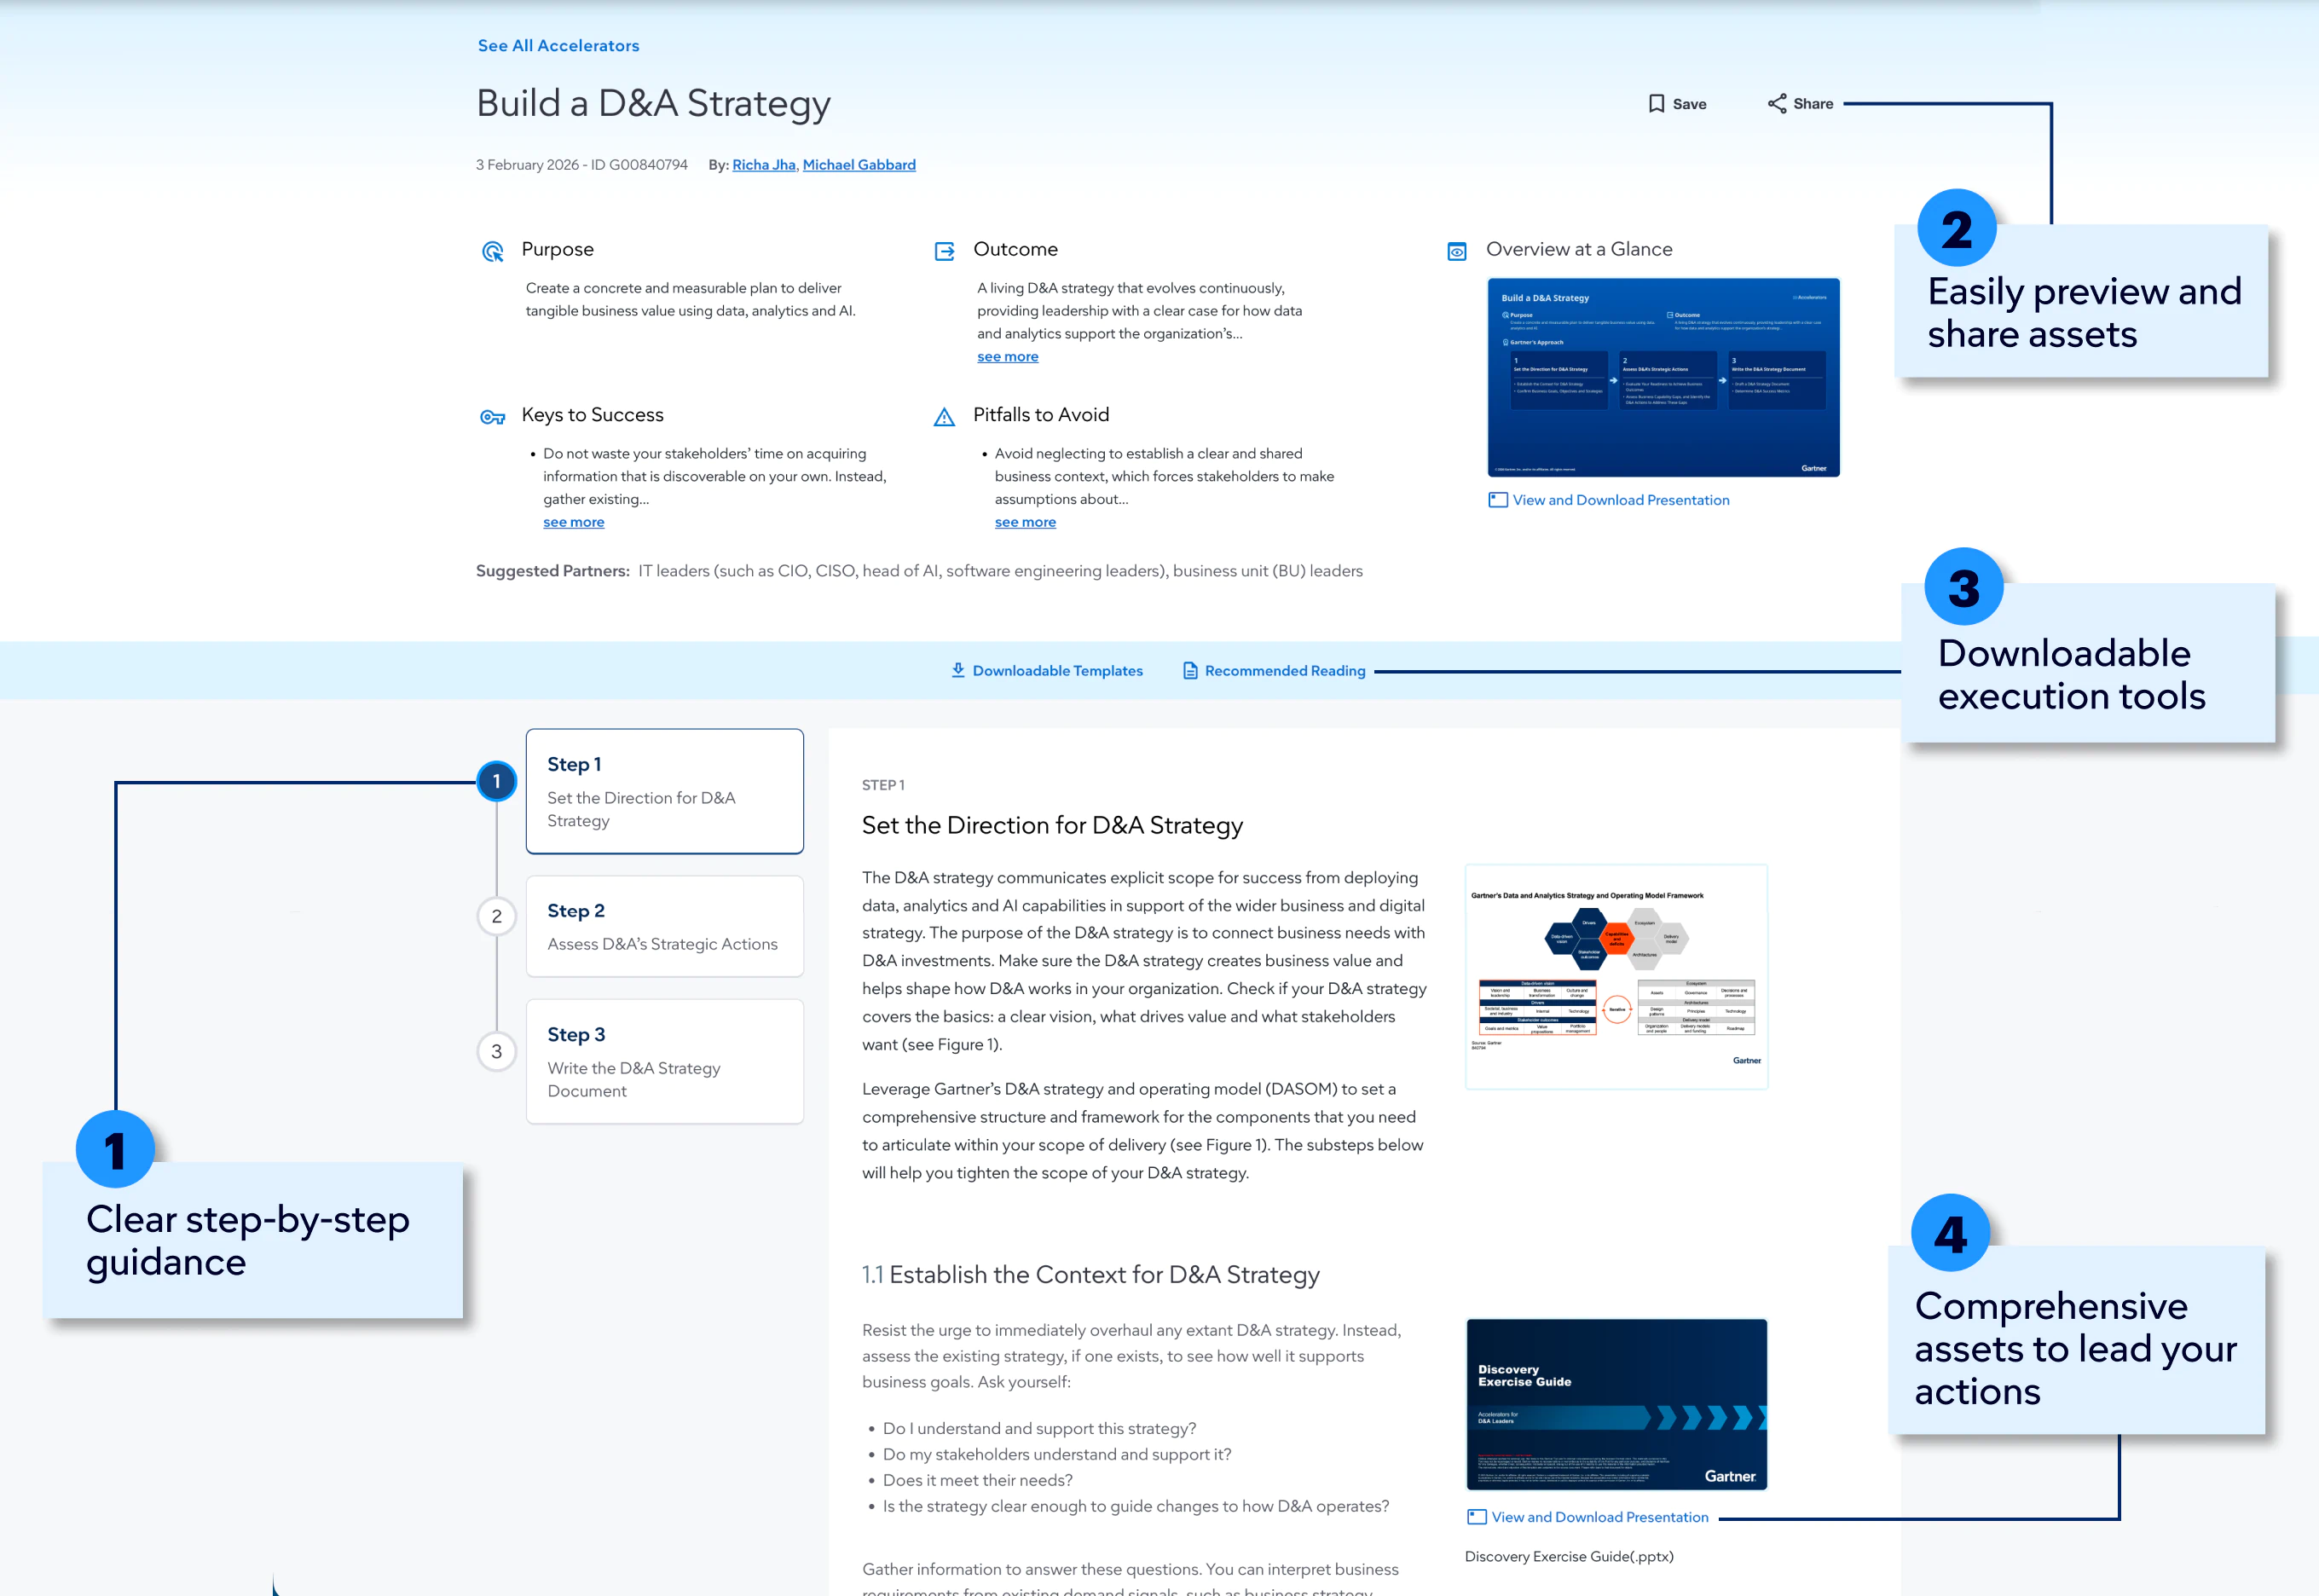Click the presentation icon under the overview thumbnail

click(1497, 500)
